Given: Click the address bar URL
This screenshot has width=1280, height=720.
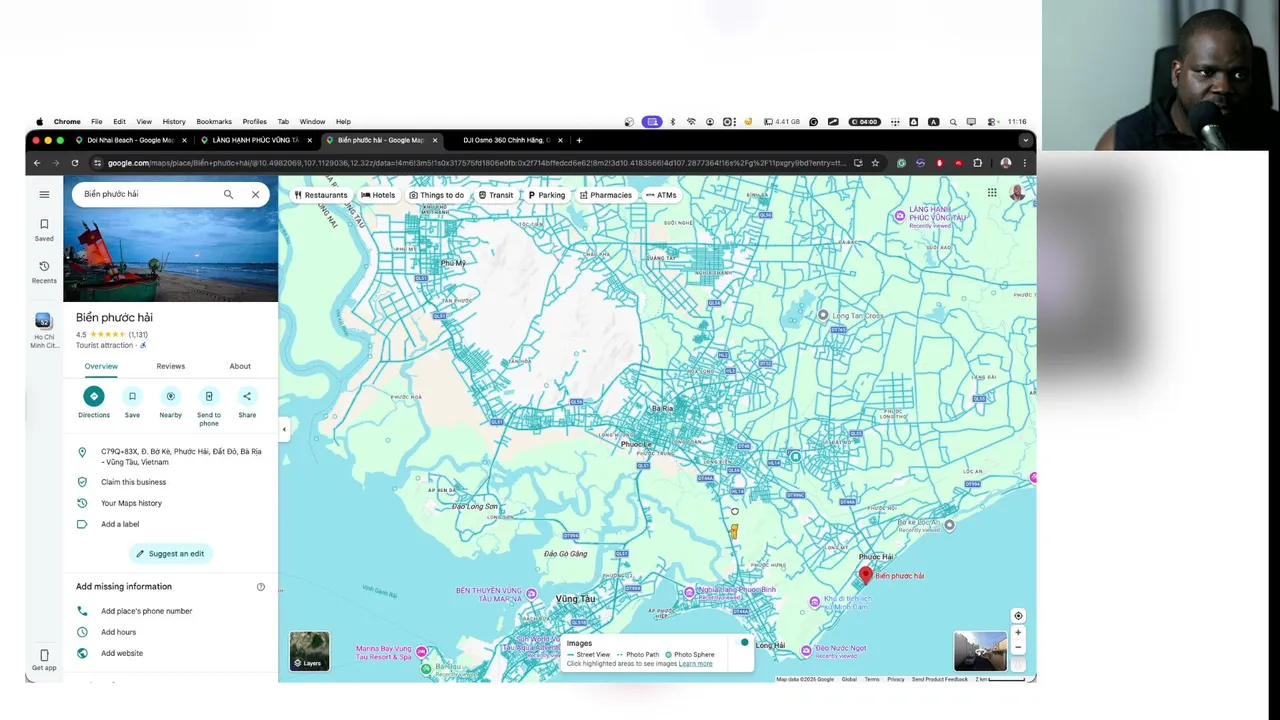Looking at the screenshot, I should (476, 163).
